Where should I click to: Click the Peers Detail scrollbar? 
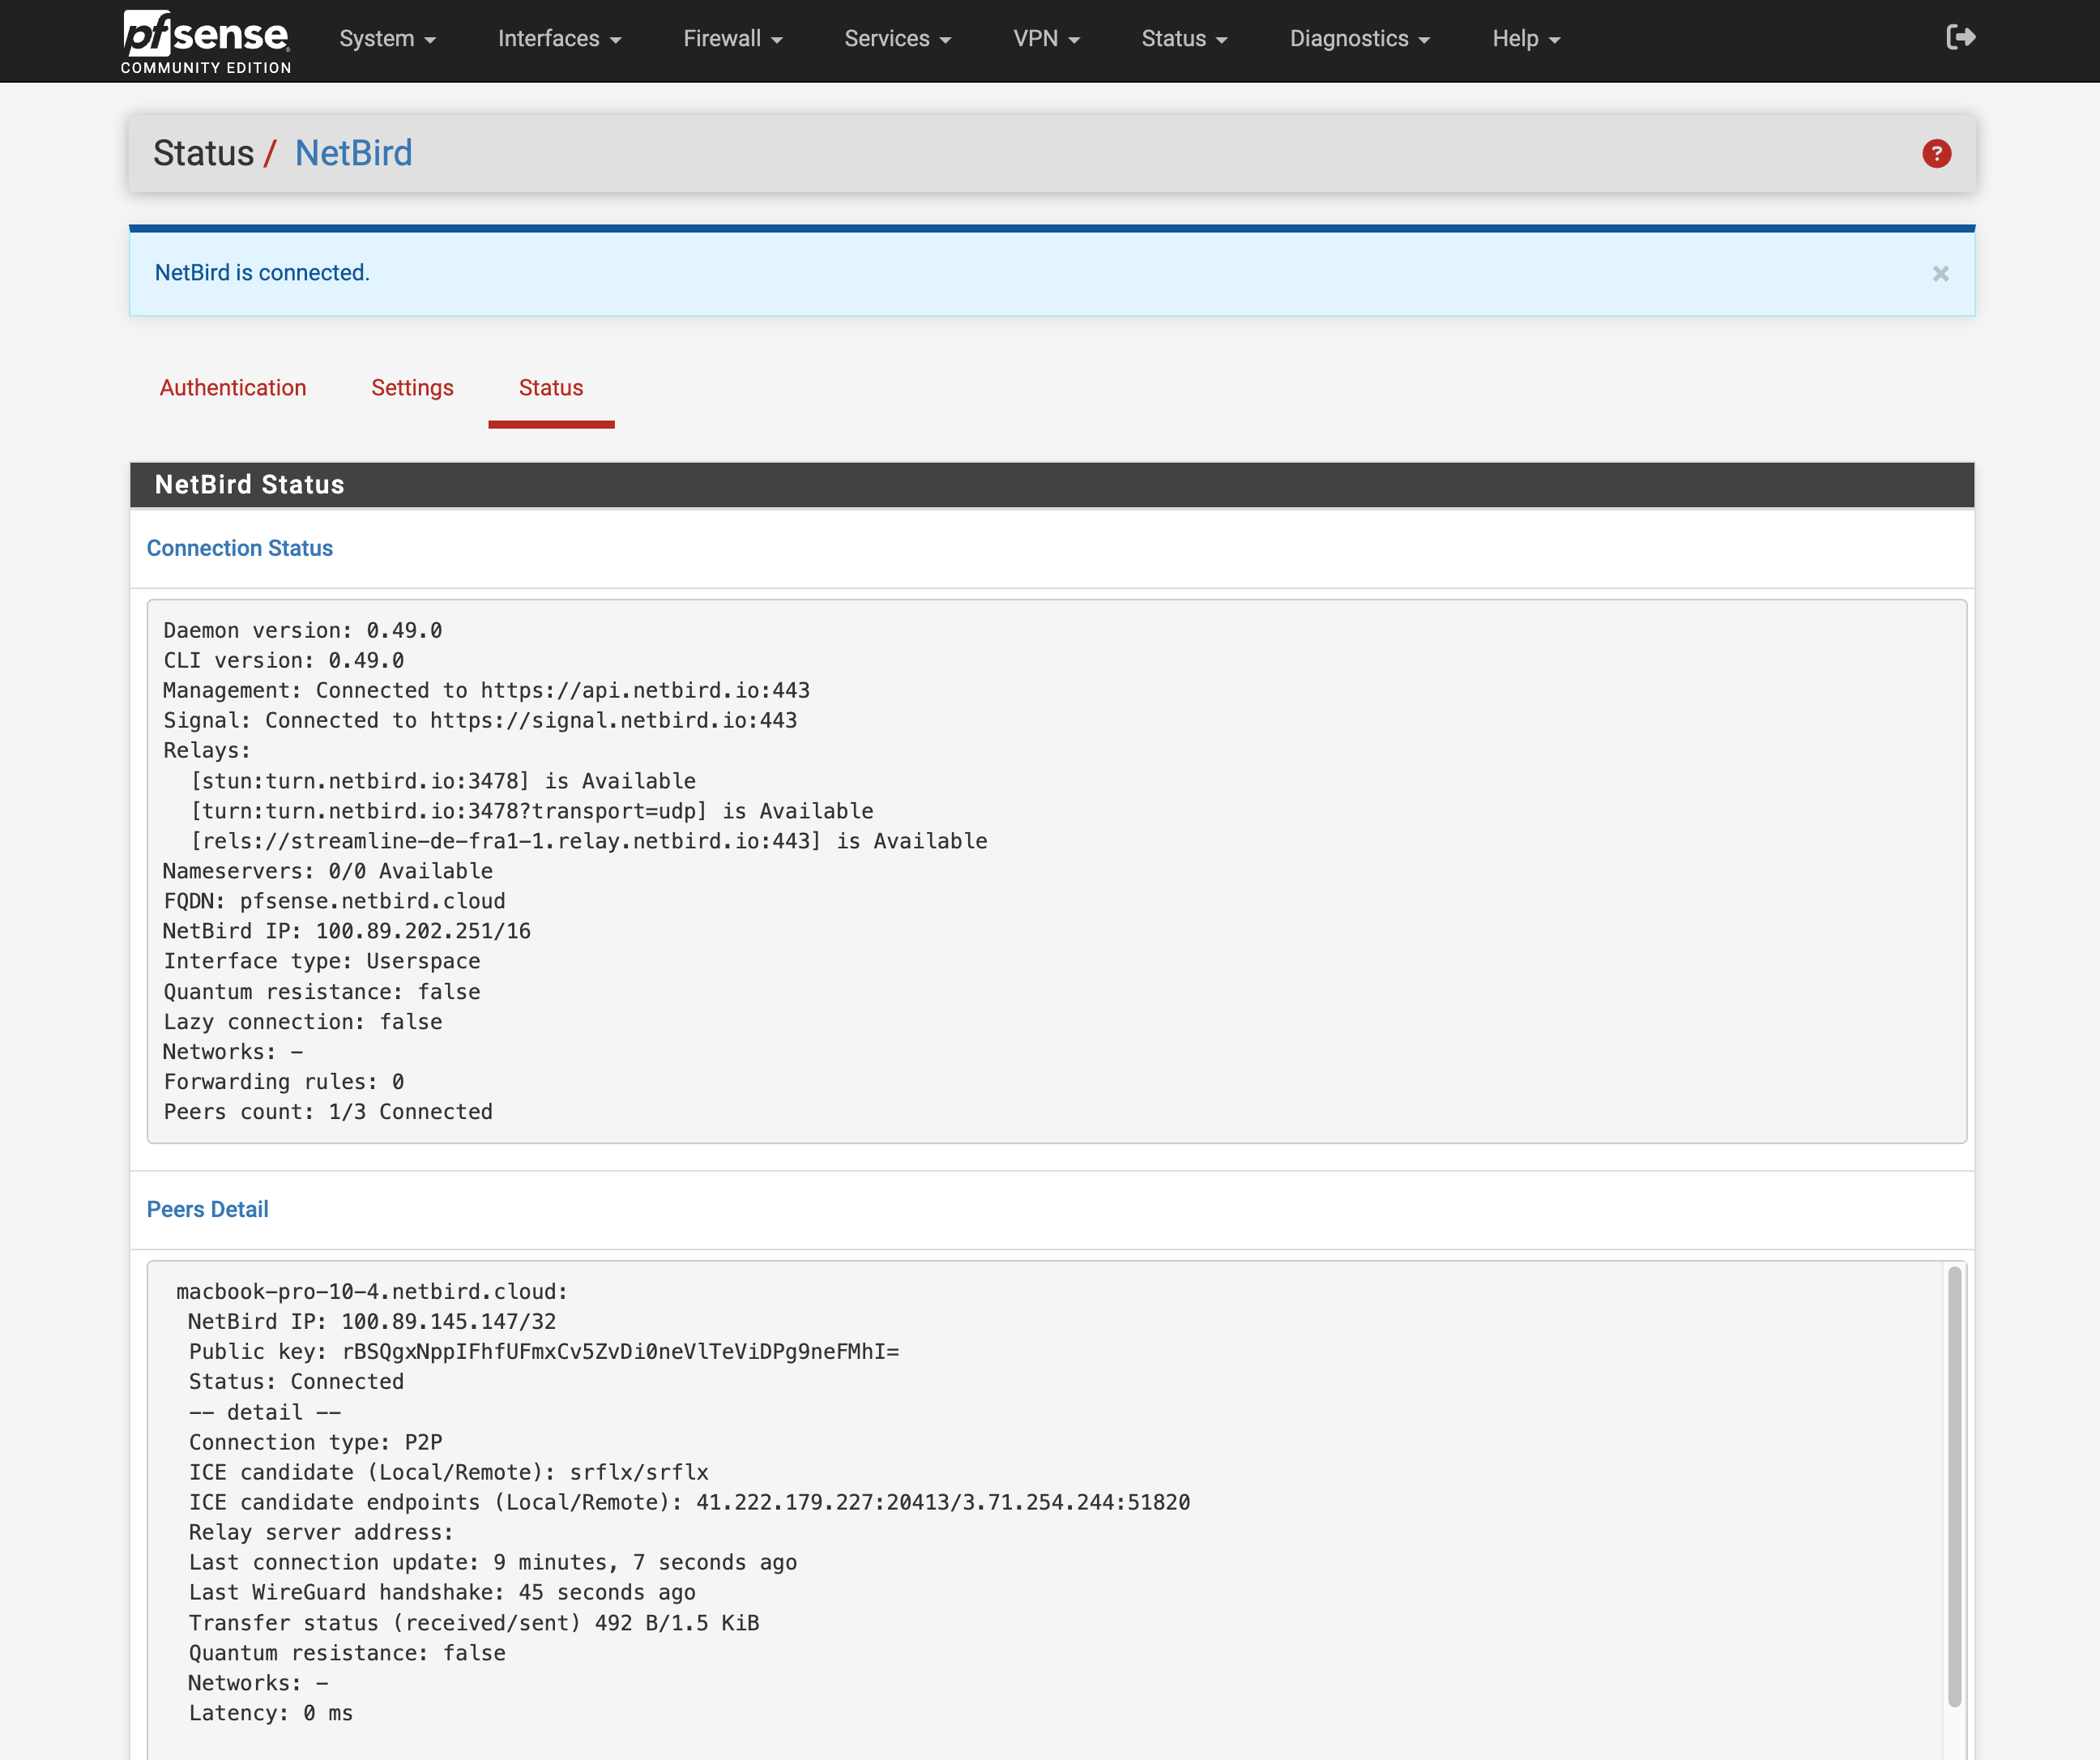click(x=1954, y=1486)
